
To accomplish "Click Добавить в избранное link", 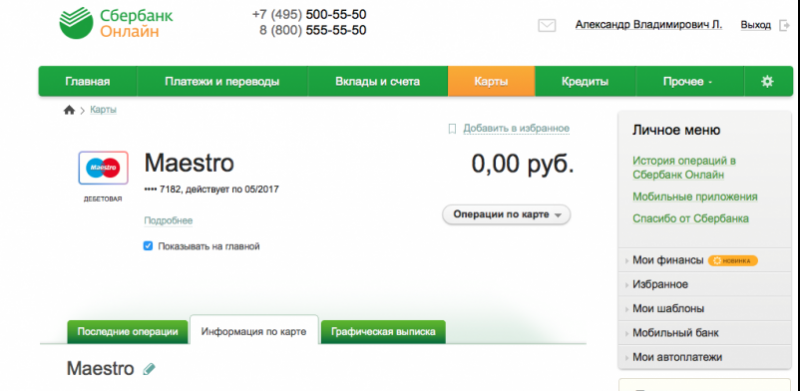I will pyautogui.click(x=516, y=129).
